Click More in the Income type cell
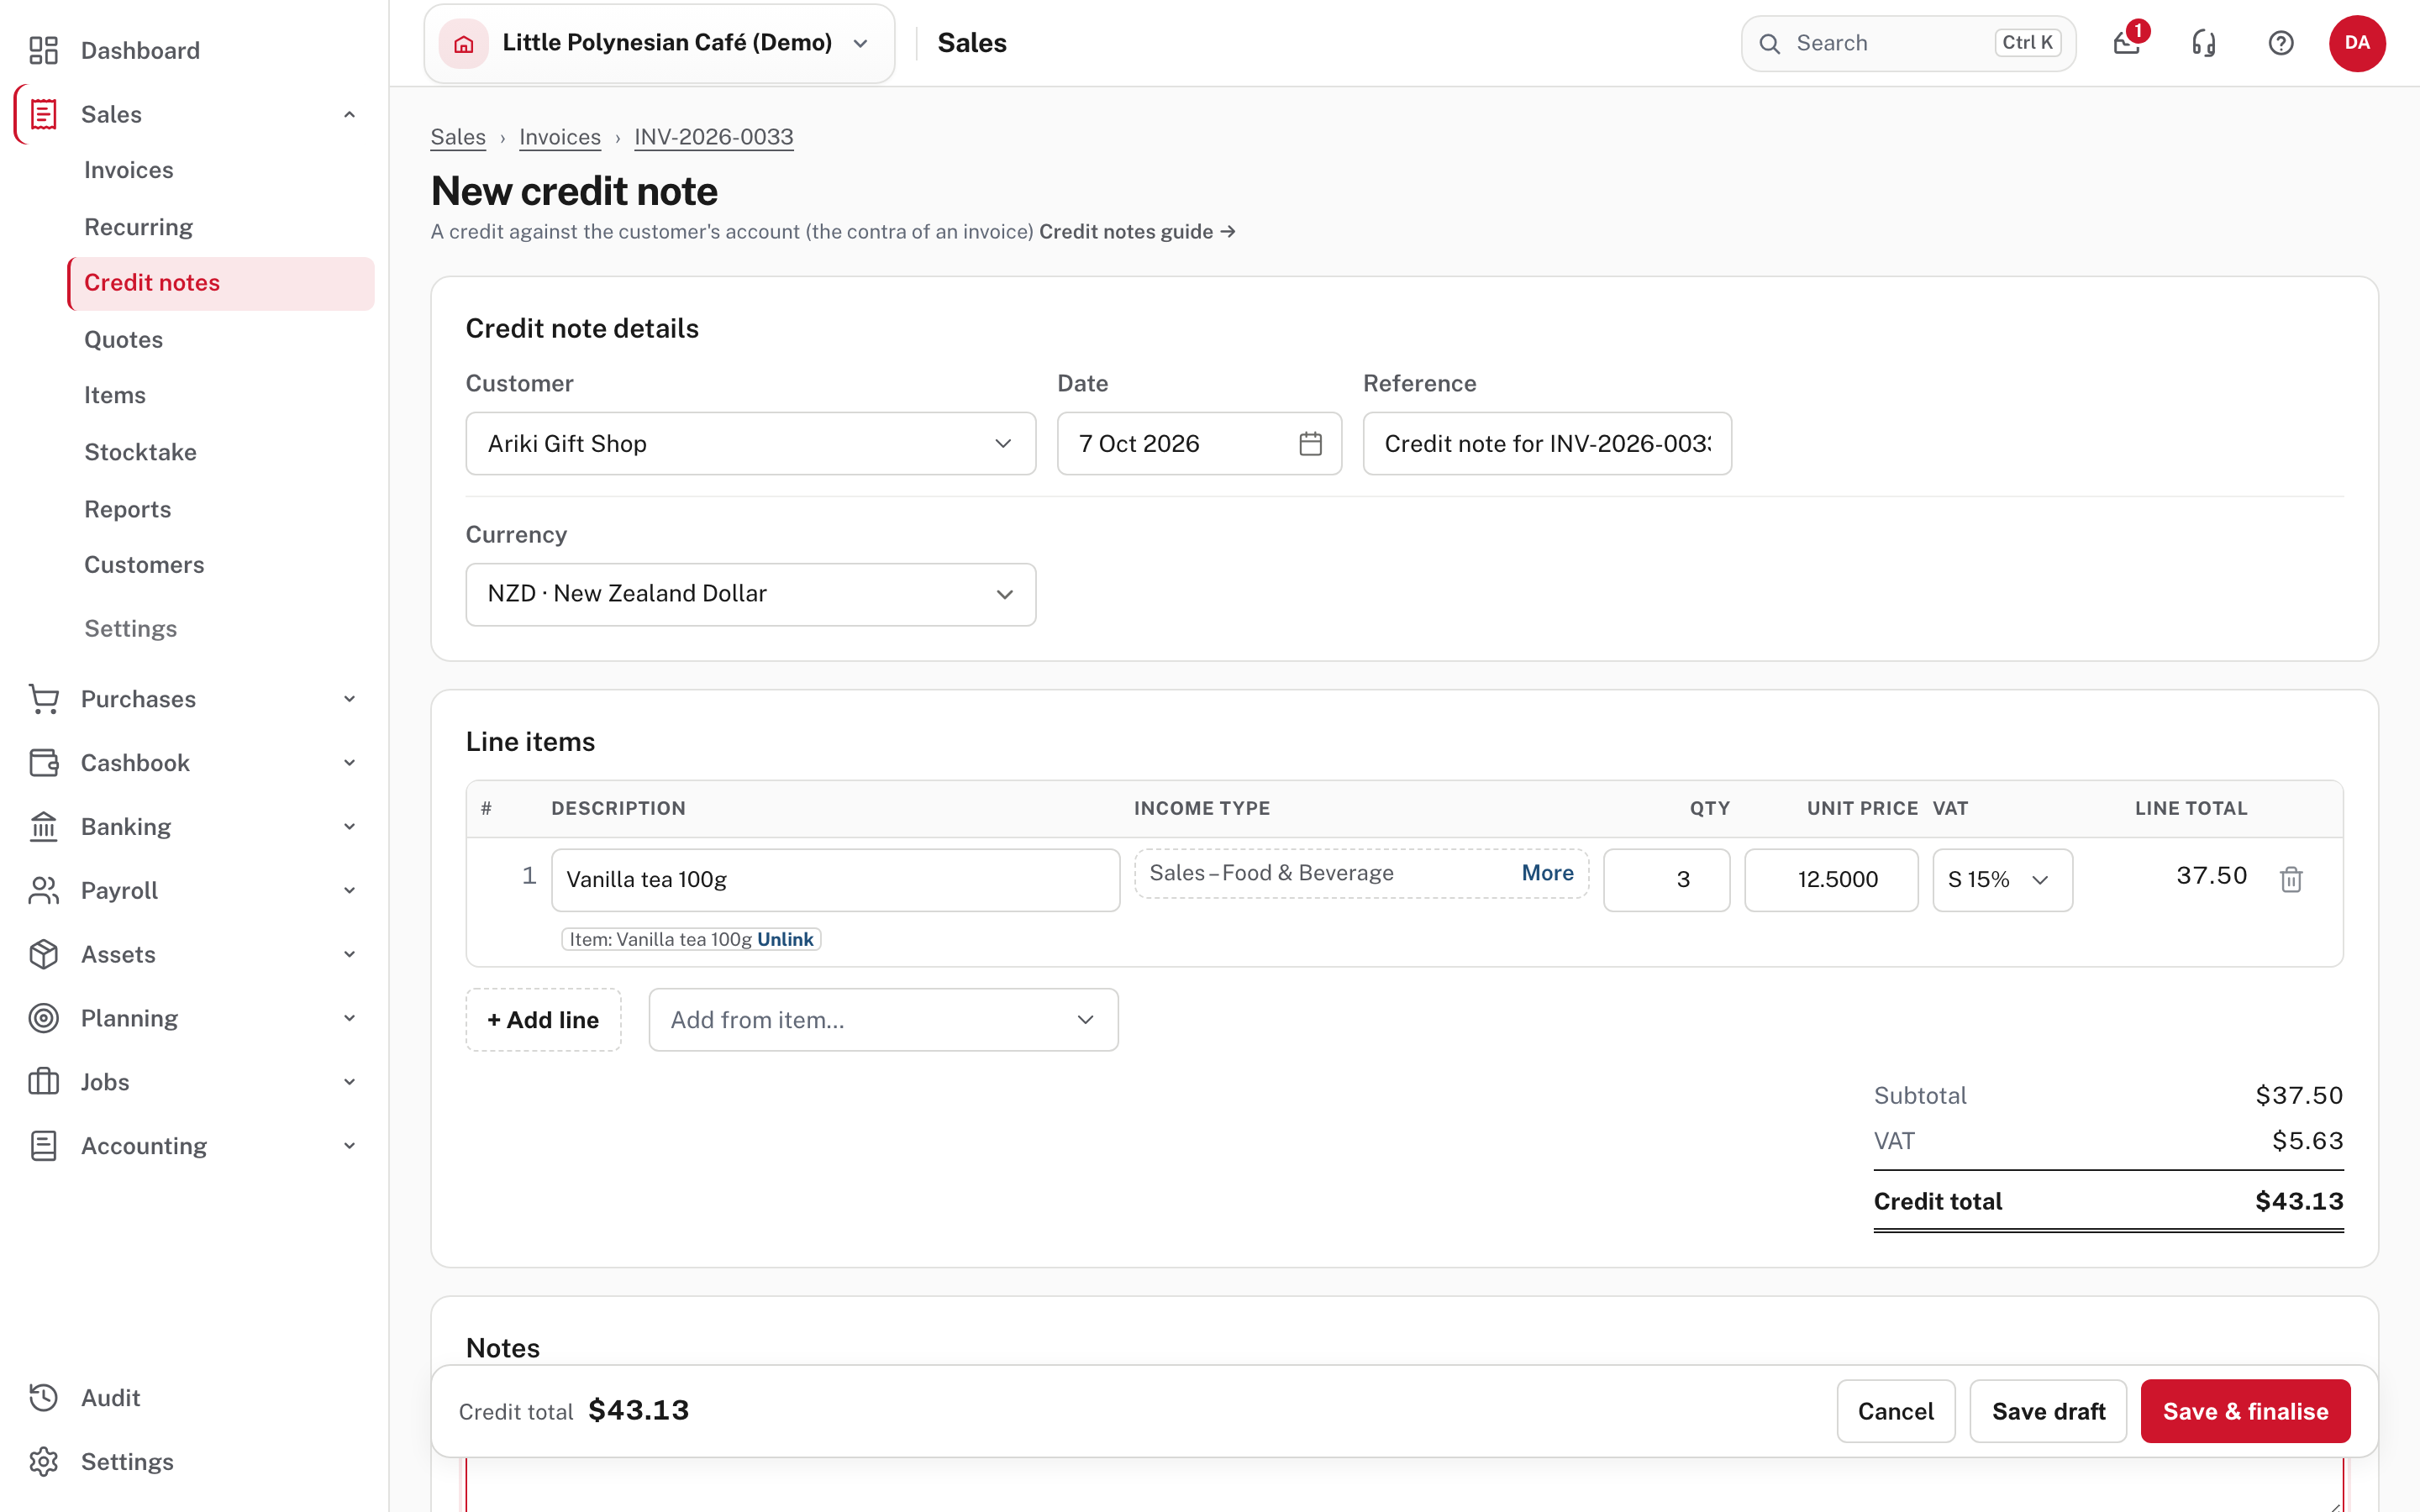The height and width of the screenshot is (1512, 2420). point(1547,873)
